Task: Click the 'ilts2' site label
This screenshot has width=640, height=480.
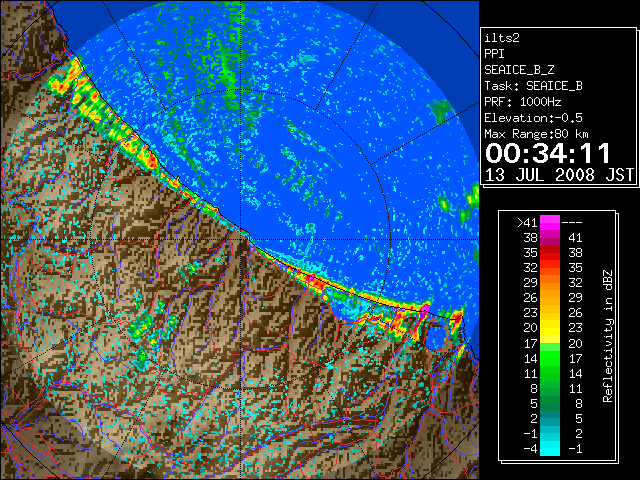Action: [502, 38]
